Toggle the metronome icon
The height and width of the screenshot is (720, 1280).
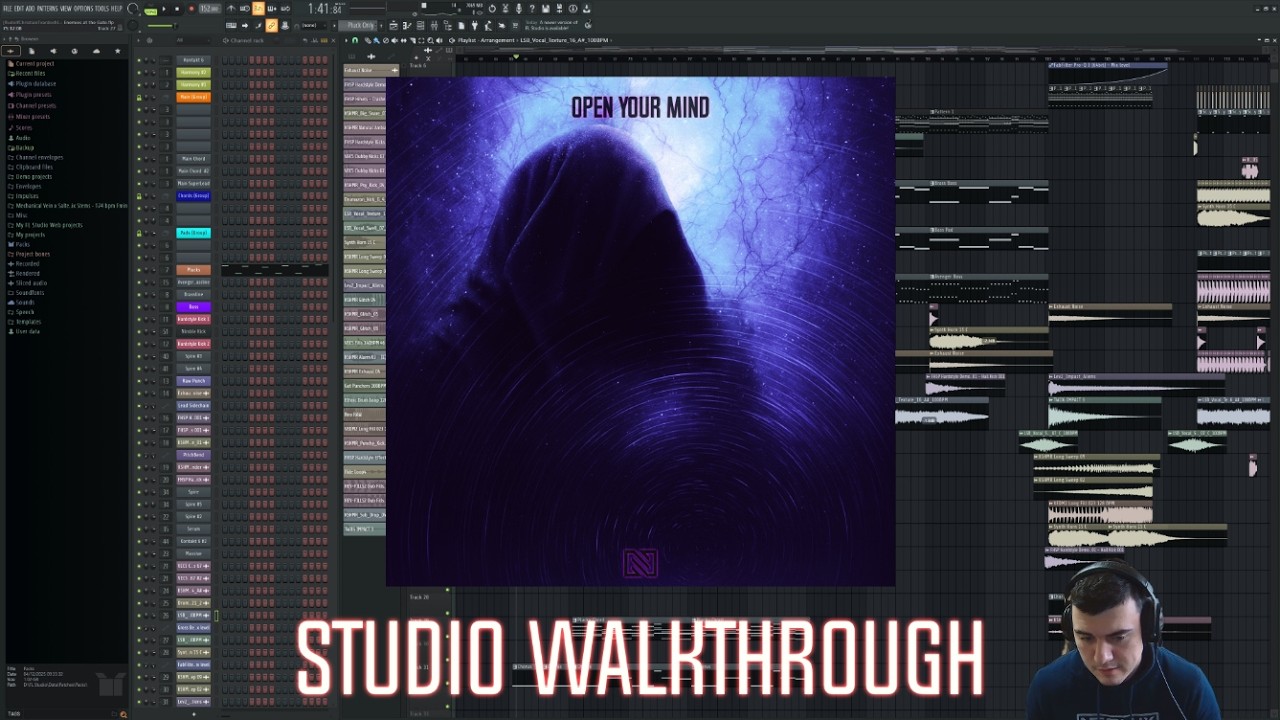[x=231, y=9]
